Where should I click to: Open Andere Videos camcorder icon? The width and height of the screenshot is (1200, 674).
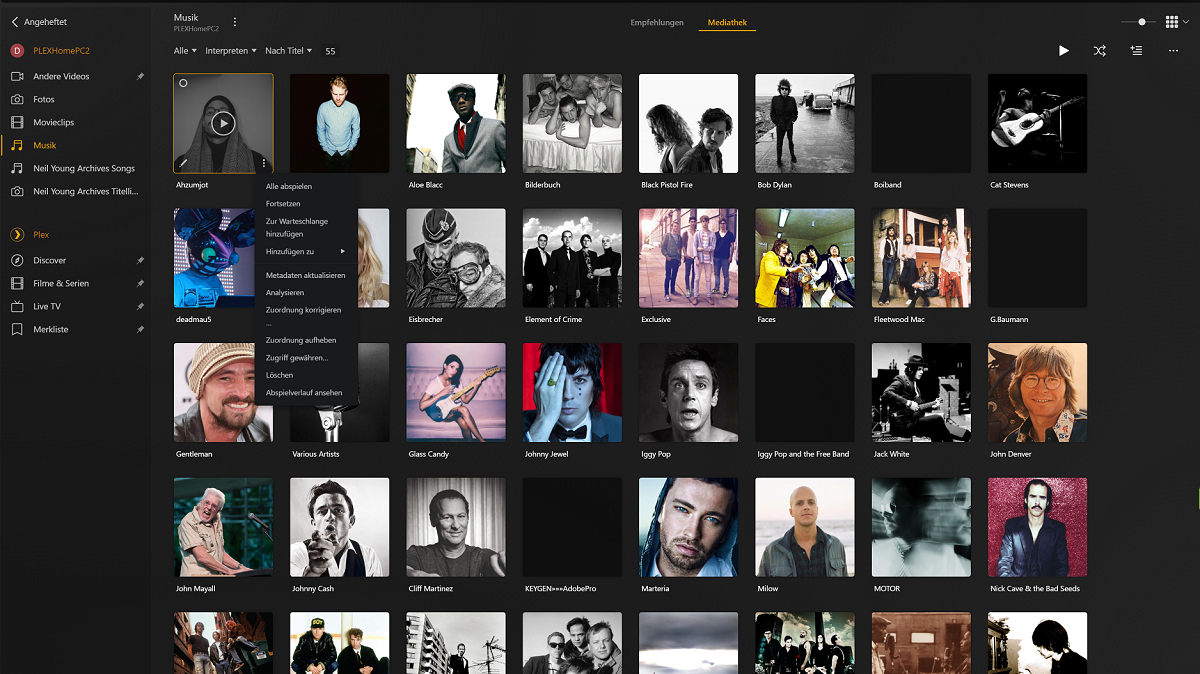coord(17,76)
